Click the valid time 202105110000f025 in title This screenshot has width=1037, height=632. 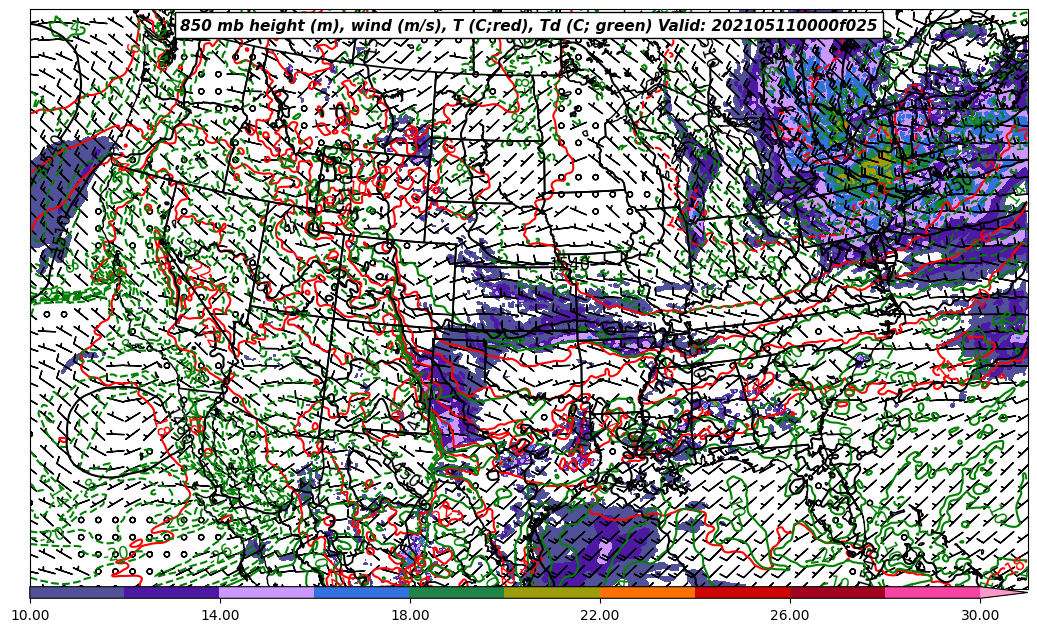[x=789, y=26]
